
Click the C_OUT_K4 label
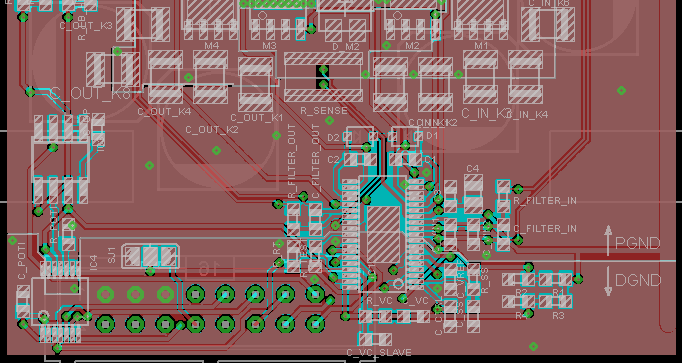[x=164, y=111]
